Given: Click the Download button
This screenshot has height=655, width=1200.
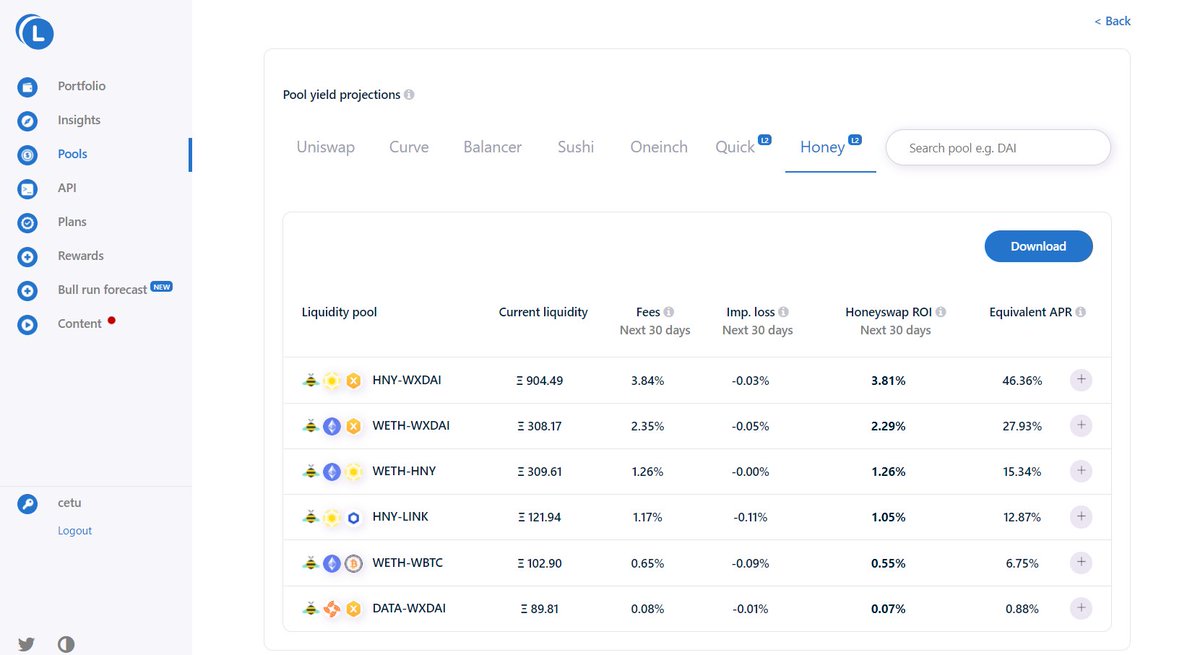Looking at the screenshot, I should click(x=1038, y=246).
